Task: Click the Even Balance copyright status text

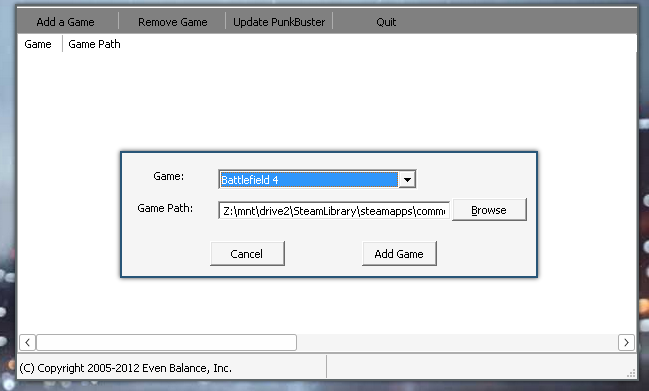Action: [x=125, y=368]
